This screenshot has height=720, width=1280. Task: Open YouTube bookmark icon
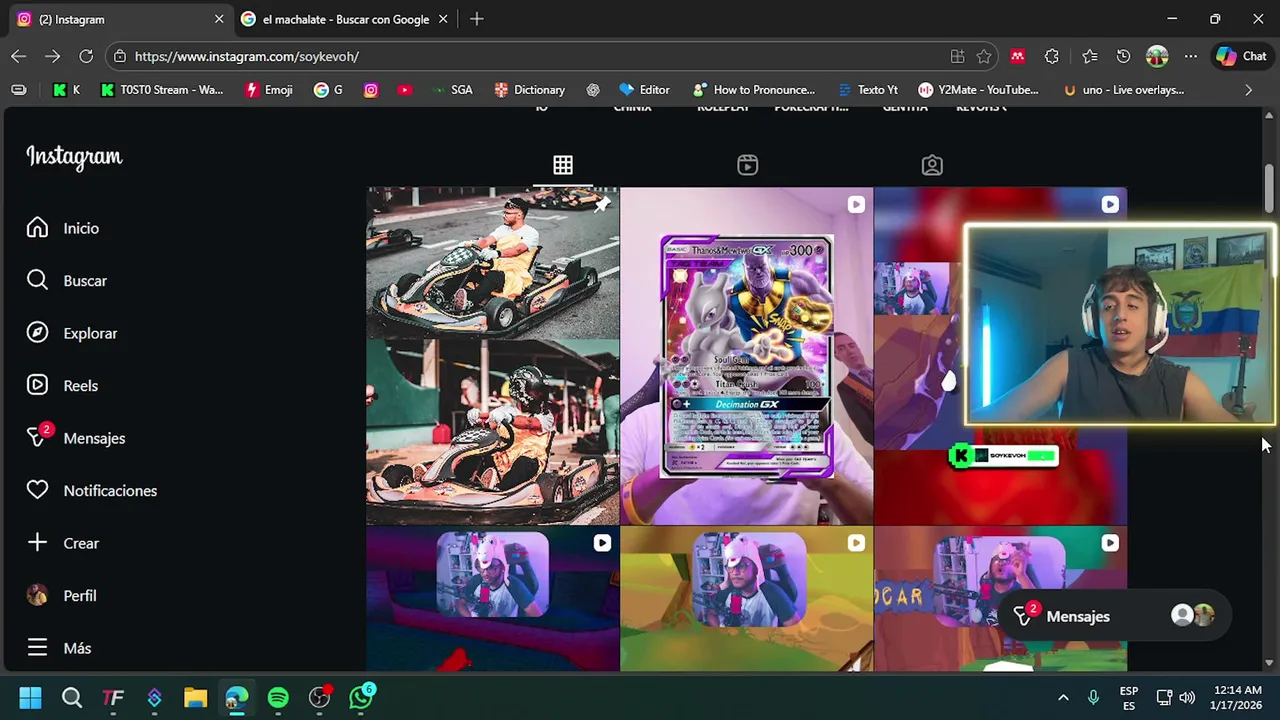(x=404, y=90)
